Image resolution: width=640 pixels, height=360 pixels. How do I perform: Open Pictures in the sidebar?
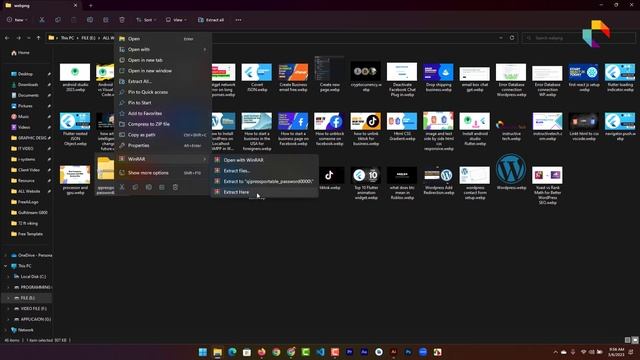(25, 106)
